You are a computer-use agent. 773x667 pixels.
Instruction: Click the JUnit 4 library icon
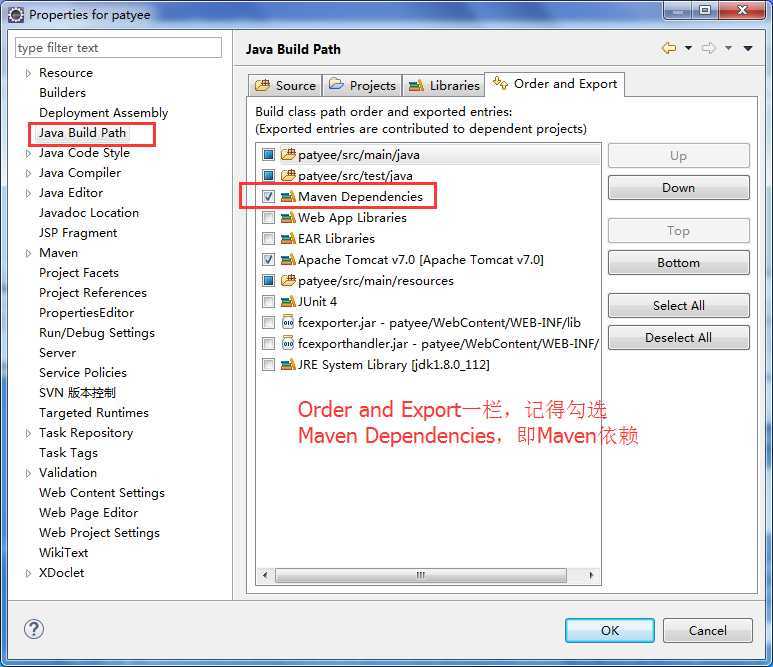pos(288,301)
